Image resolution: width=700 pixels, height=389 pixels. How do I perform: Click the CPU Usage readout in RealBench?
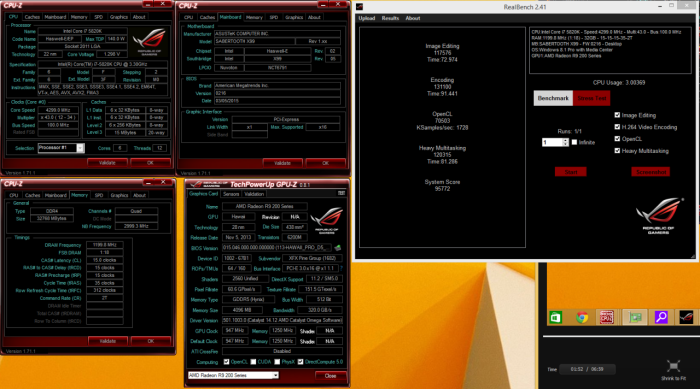(x=619, y=83)
